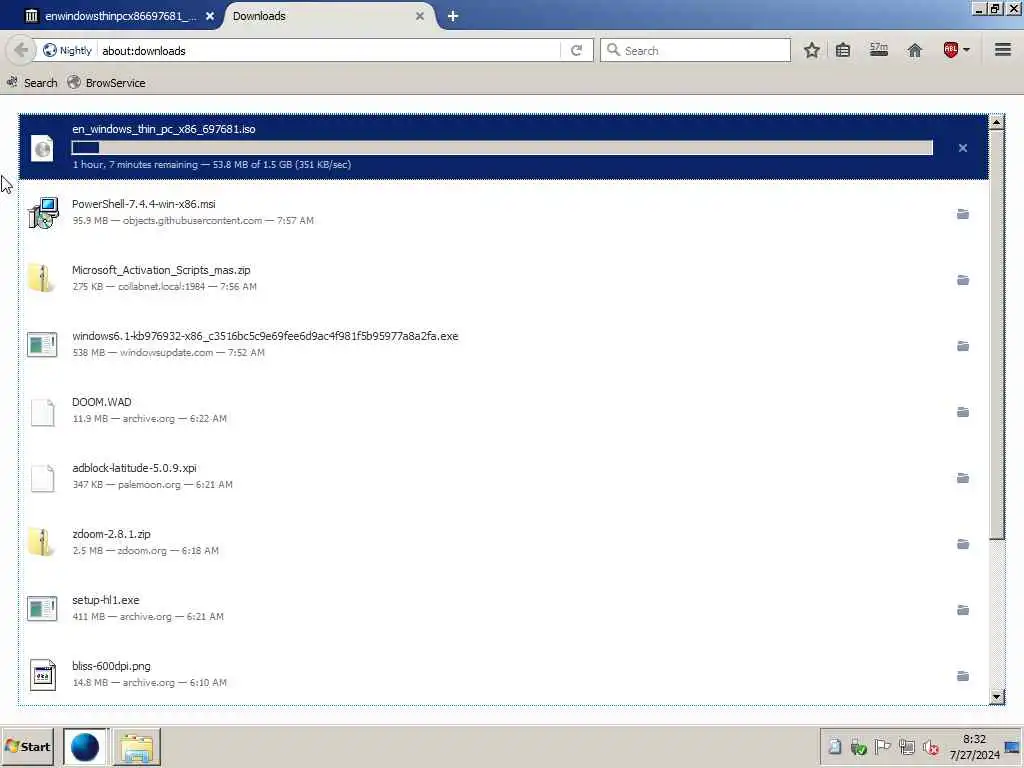Click the PowerShell installer file icon
The height and width of the screenshot is (768, 1024).
click(x=43, y=213)
